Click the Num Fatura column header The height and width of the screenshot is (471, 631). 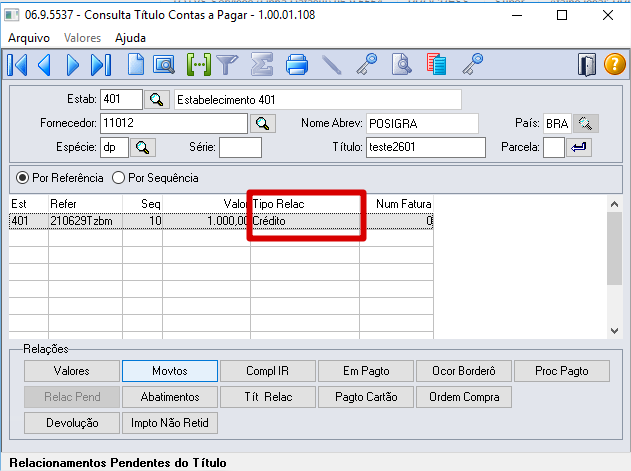[x=396, y=204]
